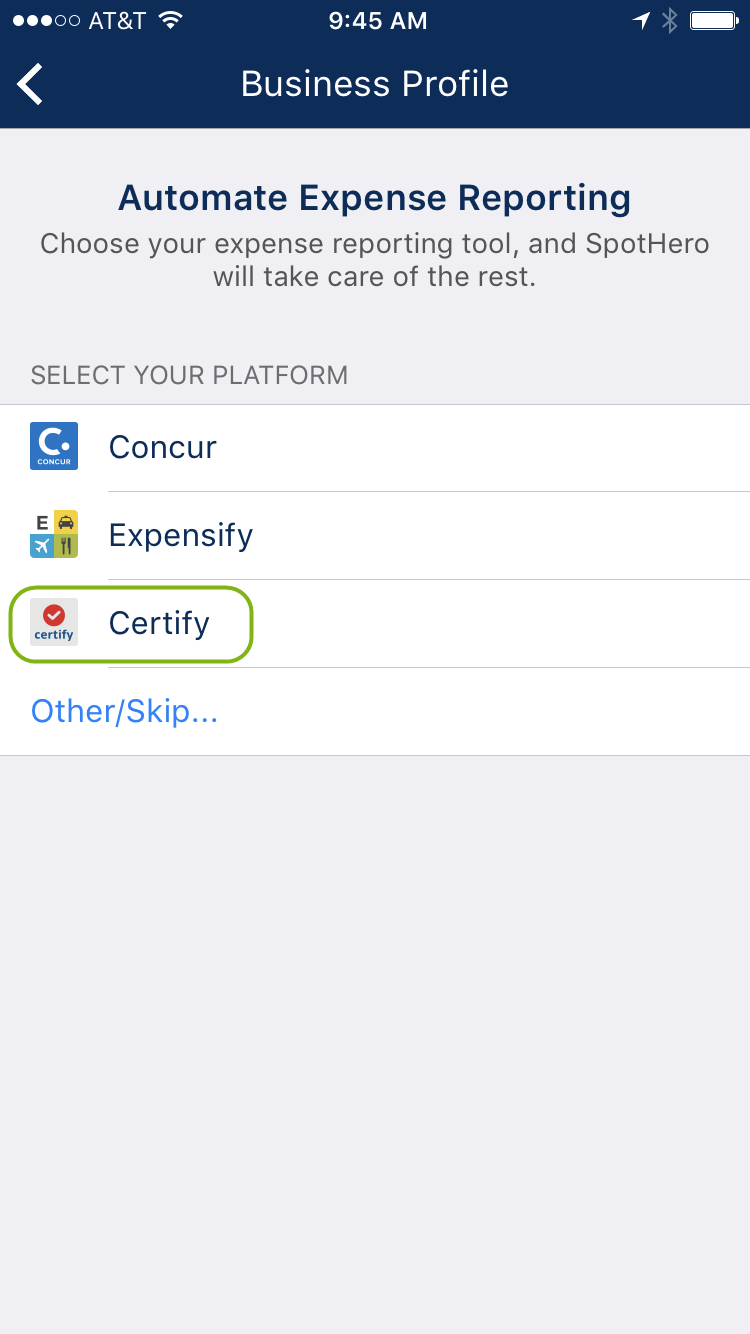This screenshot has width=750, height=1334.
Task: Select Expensify as your platform
Action: [375, 535]
